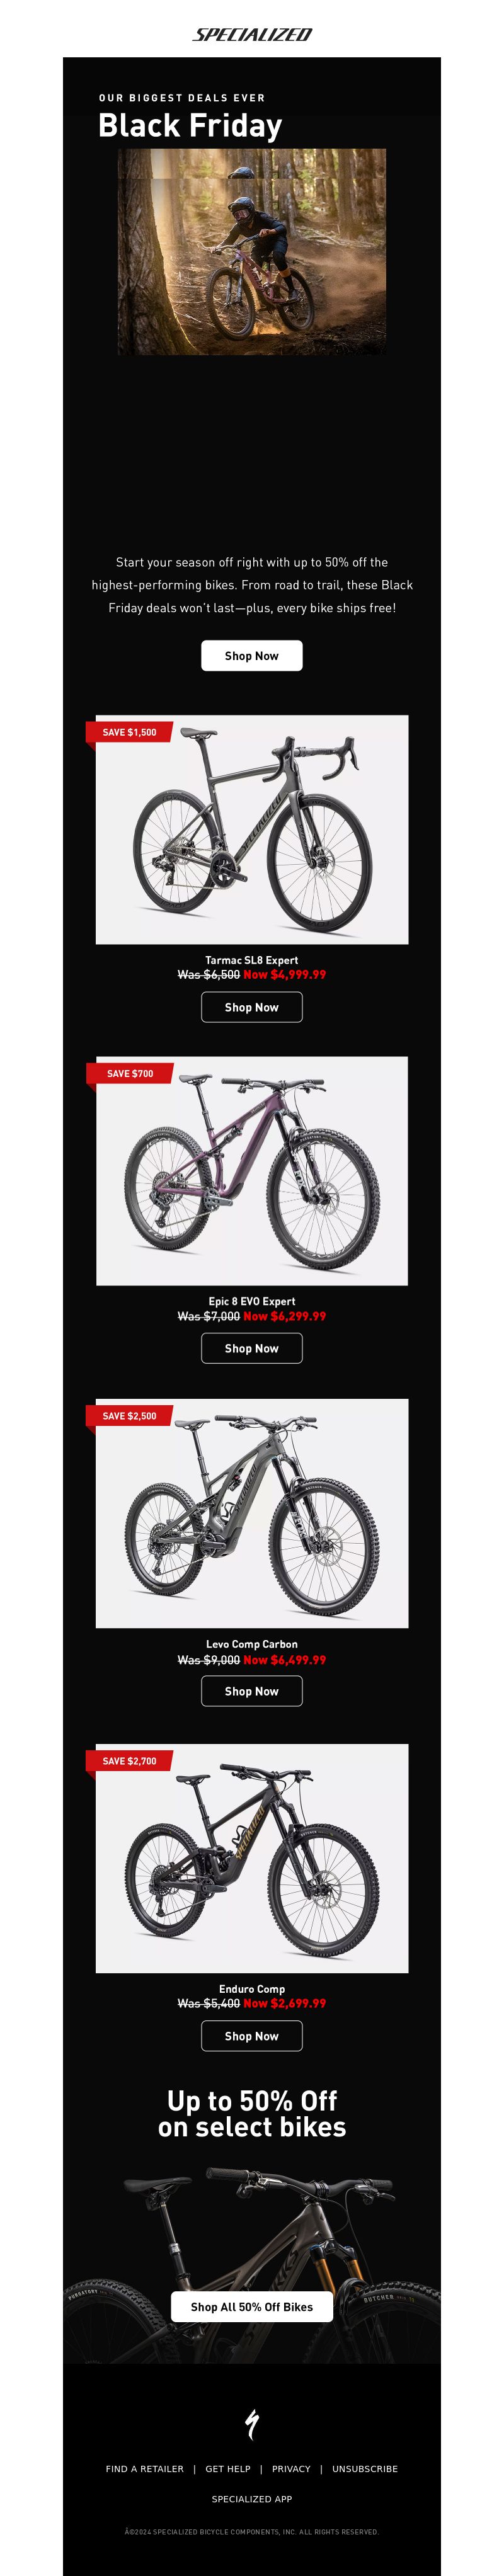504x2576 pixels.
Task: Open the Epic 8 EVO Expert bike image
Action: pyautogui.click(x=252, y=1170)
